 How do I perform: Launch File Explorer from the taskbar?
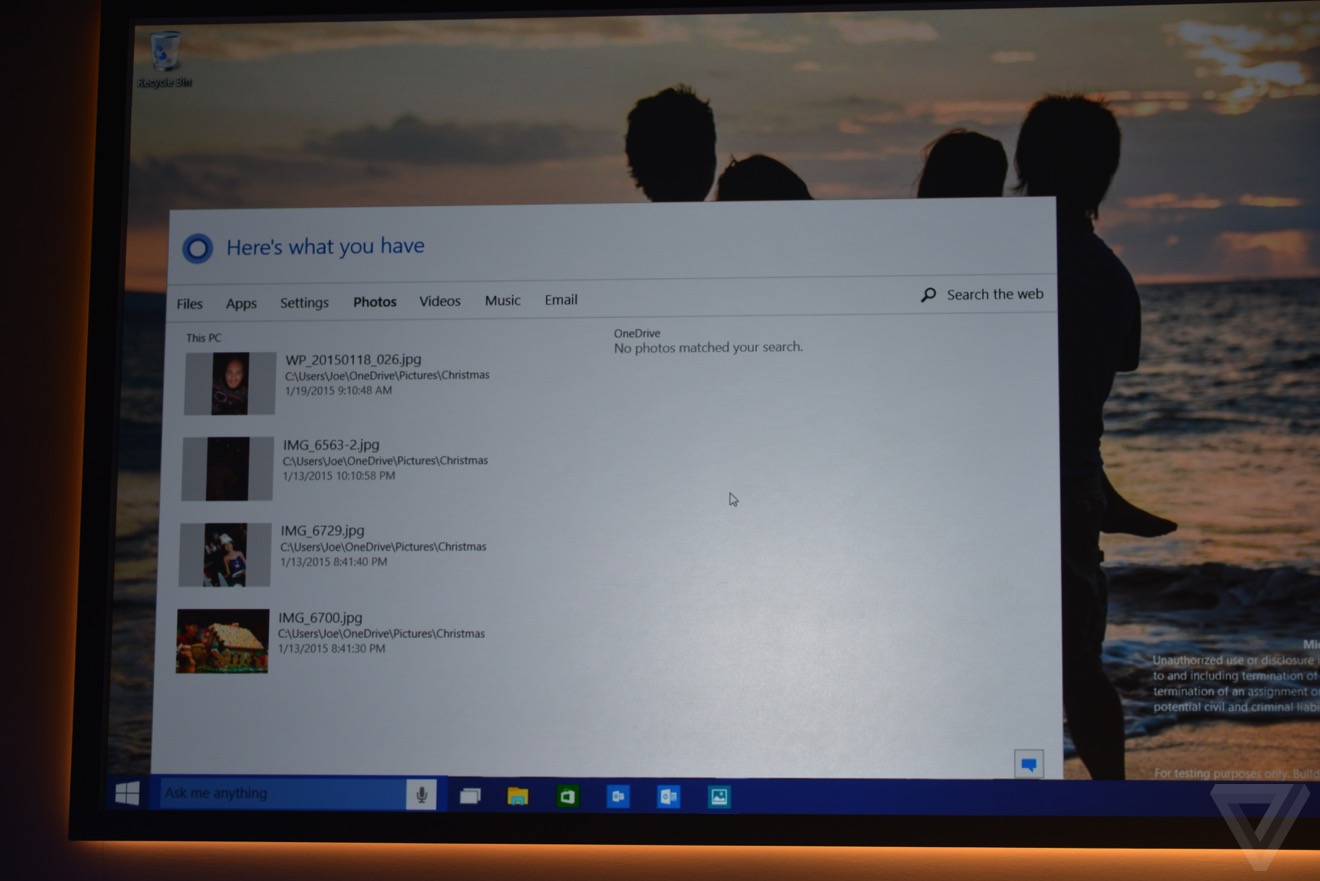point(517,796)
